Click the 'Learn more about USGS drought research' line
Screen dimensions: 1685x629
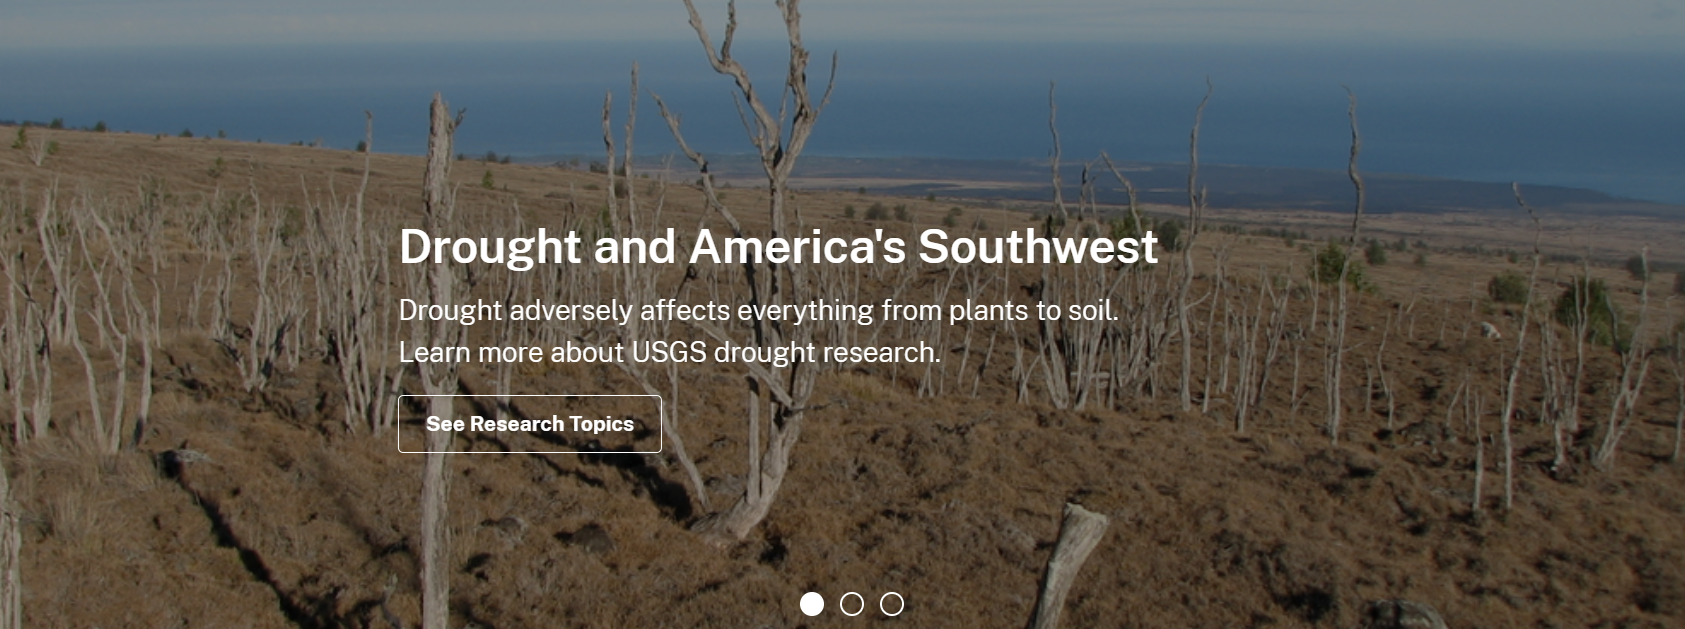pyautogui.click(x=670, y=353)
